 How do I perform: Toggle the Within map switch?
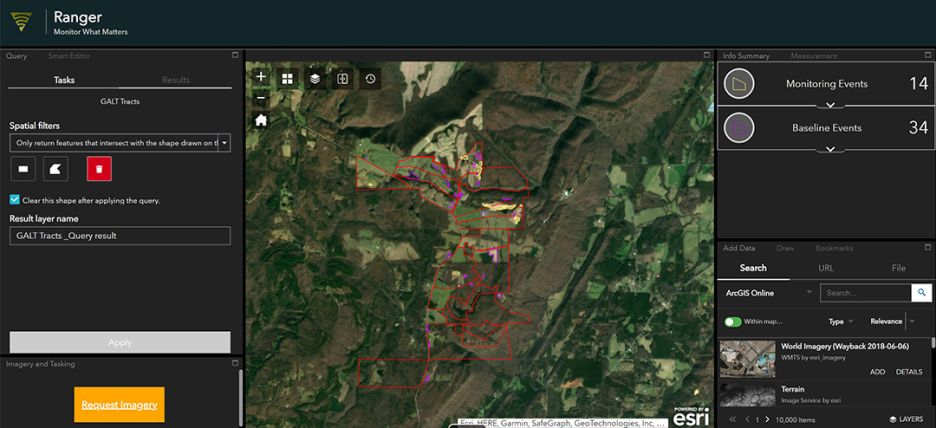click(733, 322)
